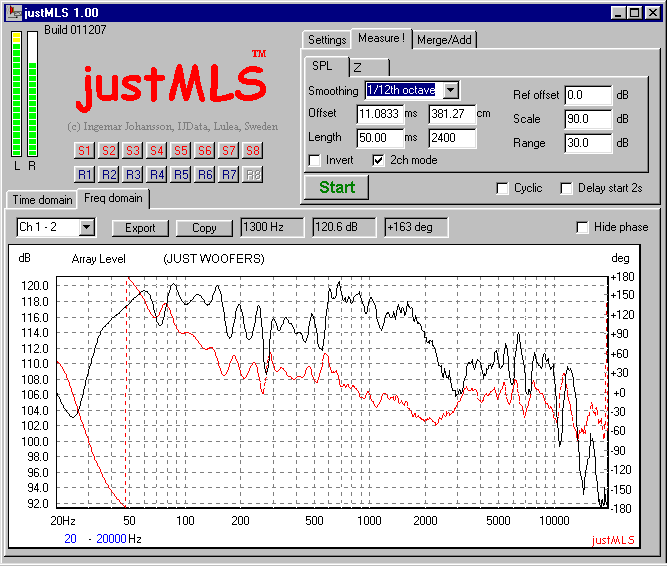
Task: Click the (JUST WOOFERS) graph label
Action: pos(214,259)
